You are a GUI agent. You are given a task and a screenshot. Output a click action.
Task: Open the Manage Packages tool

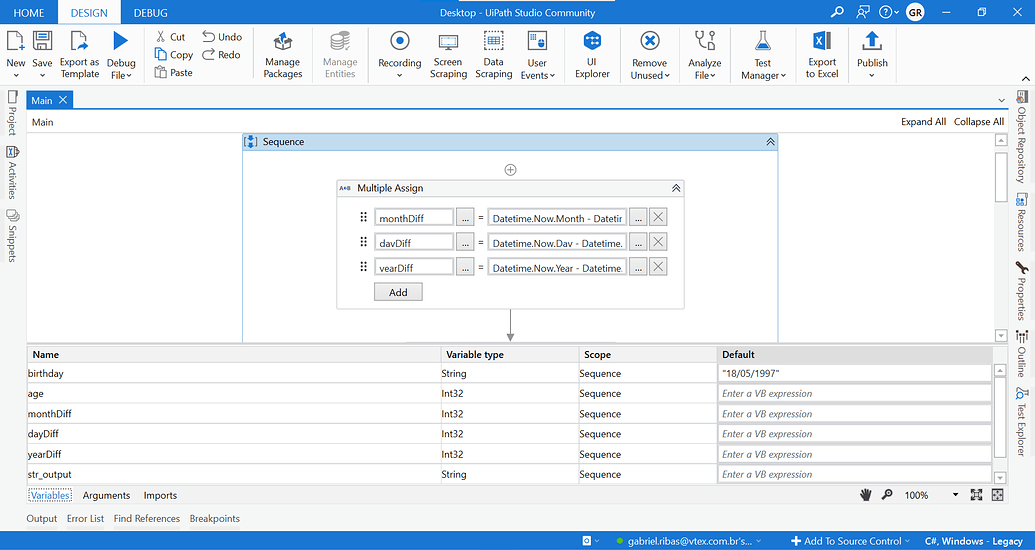tap(283, 54)
